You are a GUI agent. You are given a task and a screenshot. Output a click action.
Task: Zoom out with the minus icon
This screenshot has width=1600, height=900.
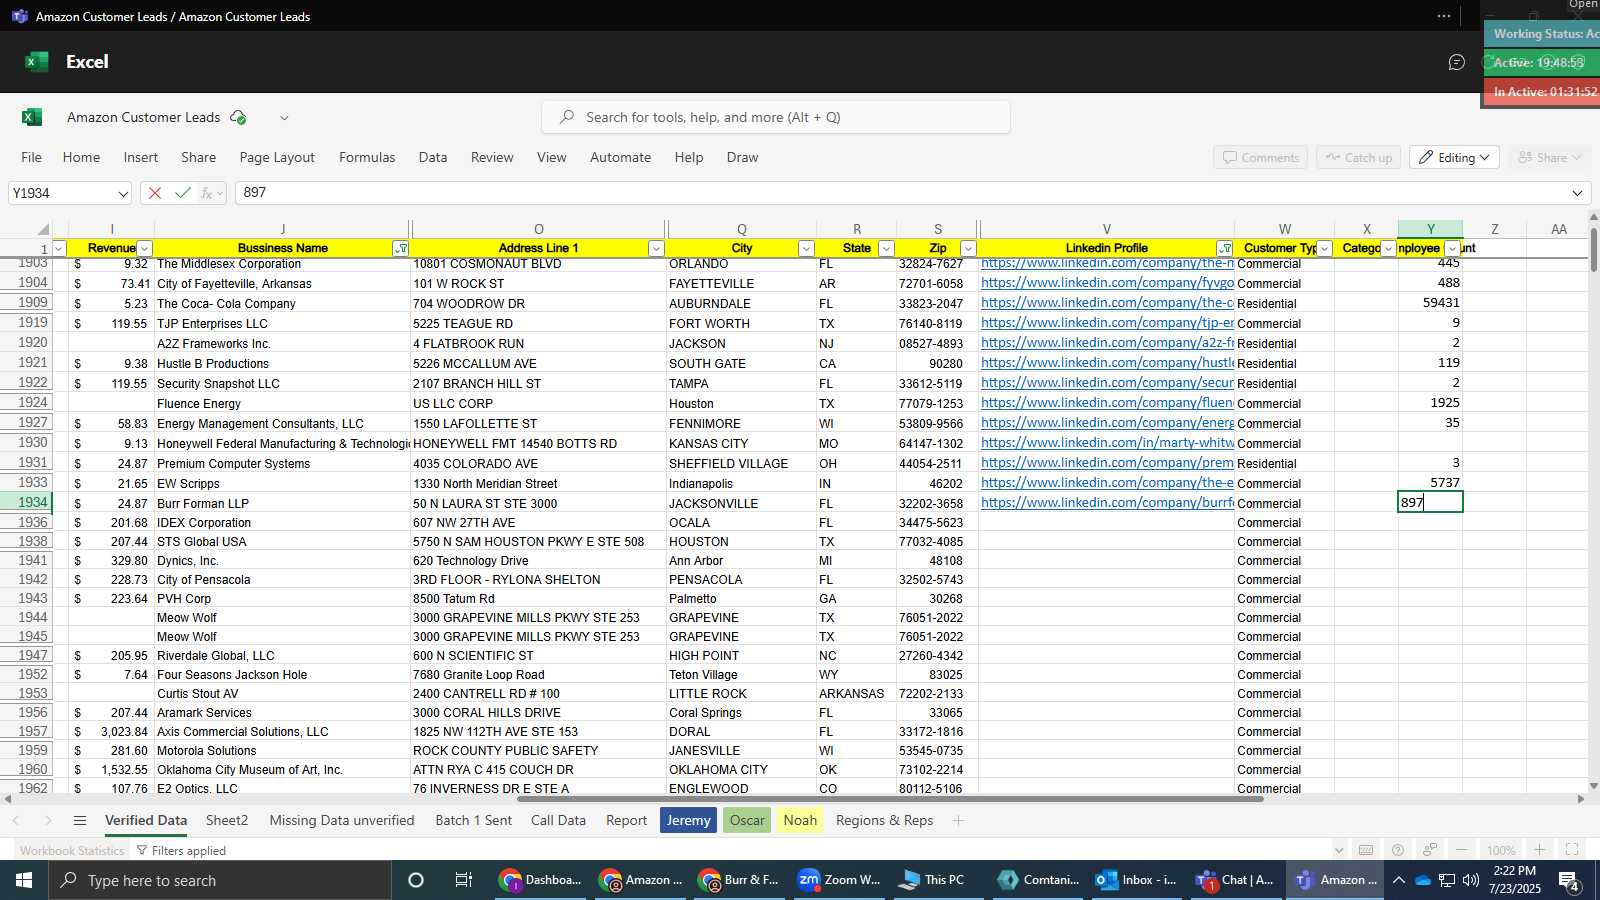click(x=1461, y=850)
